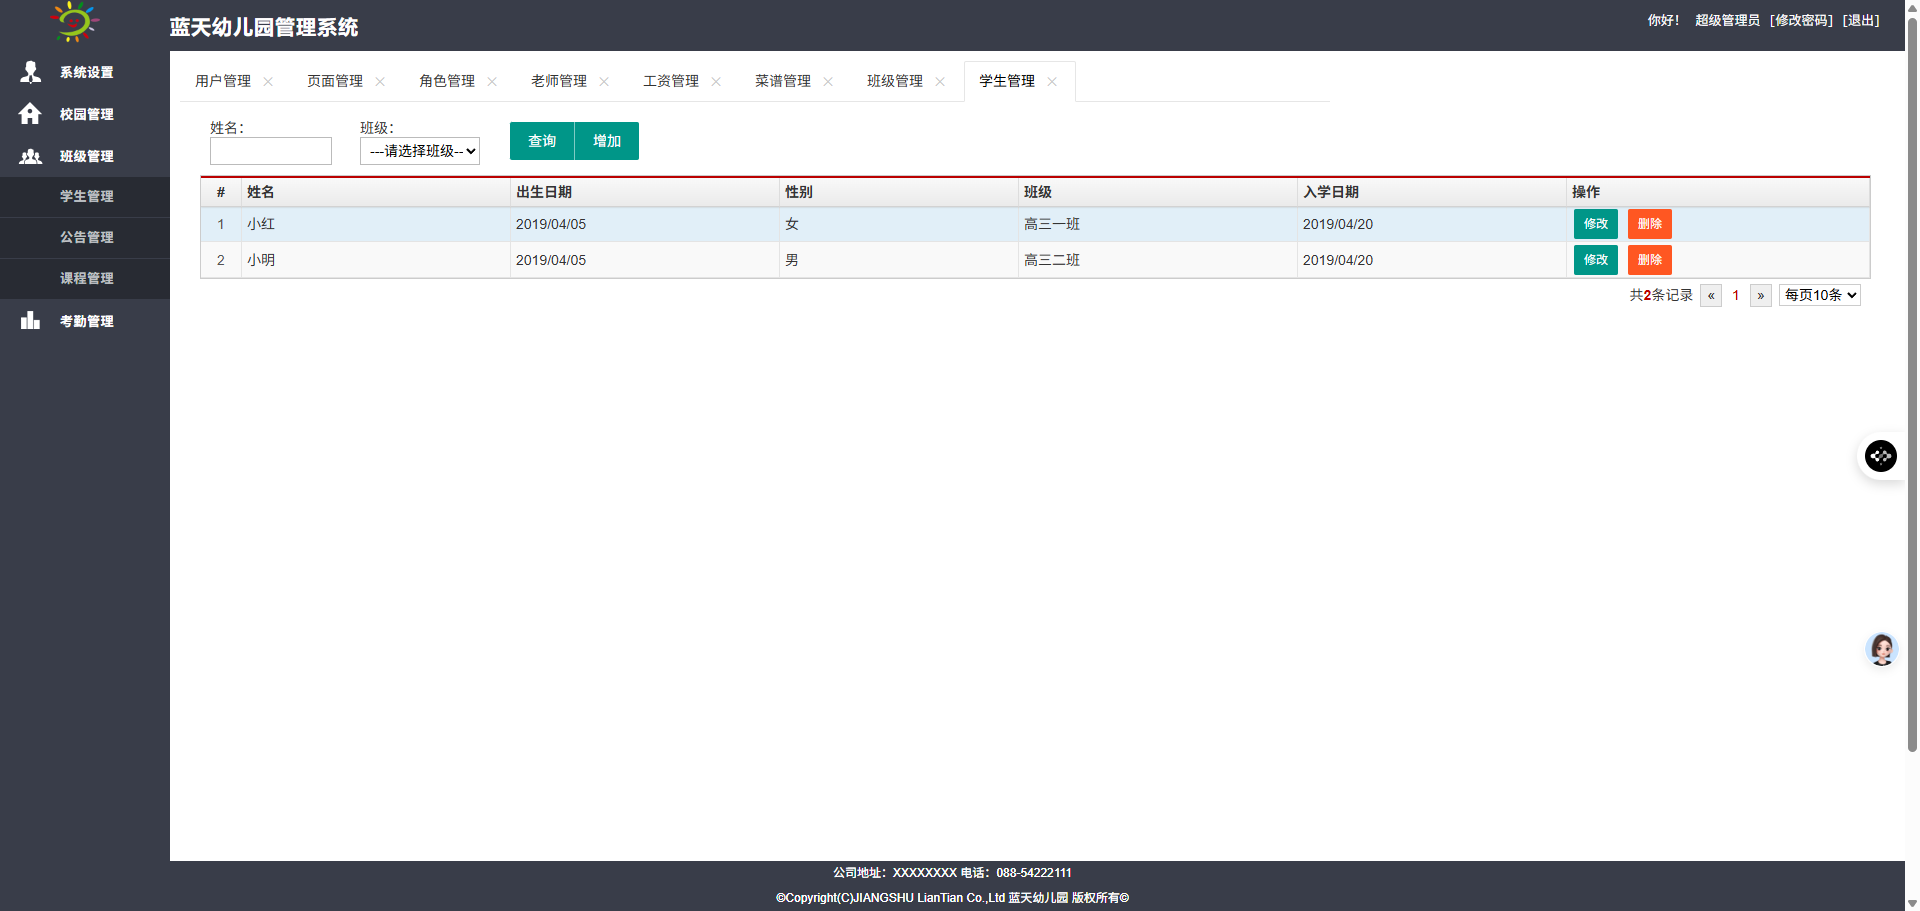The width and height of the screenshot is (1920, 911).
Task: Delete the 小红 student record
Action: [x=1649, y=224]
